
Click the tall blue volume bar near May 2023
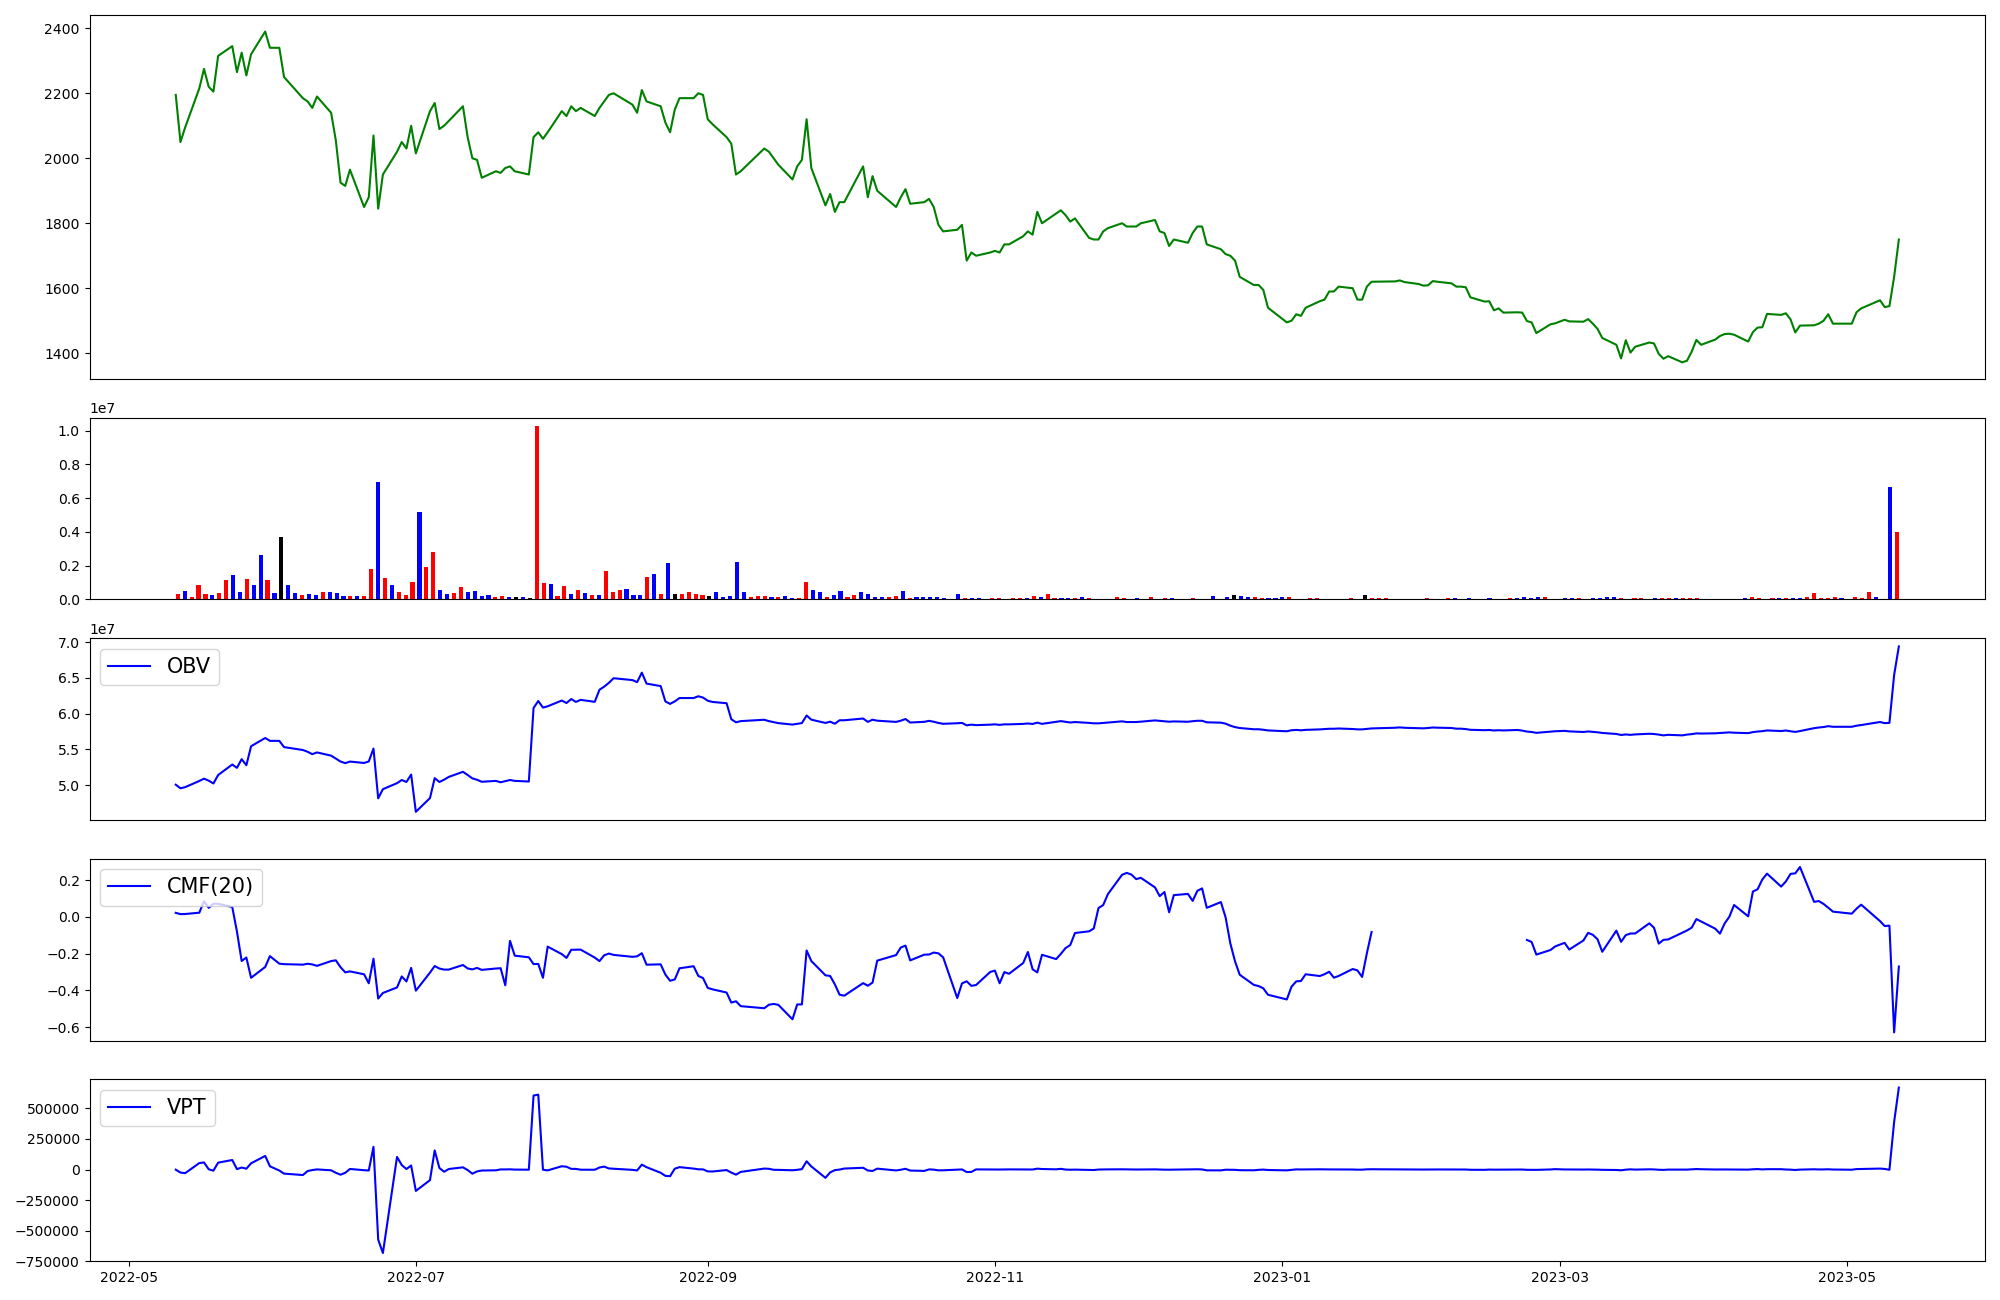1889,543
